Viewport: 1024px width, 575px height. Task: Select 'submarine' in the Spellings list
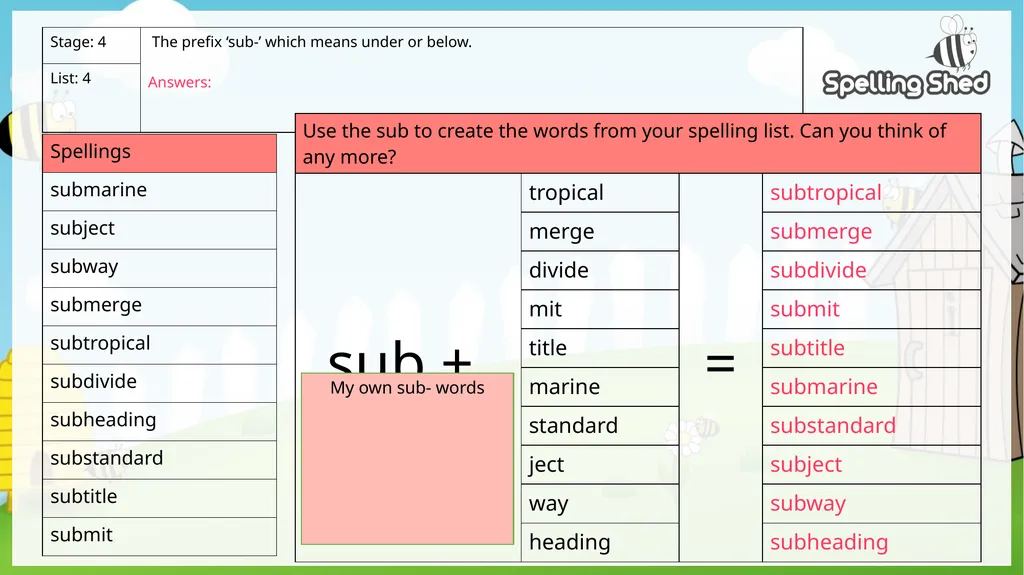coord(159,191)
